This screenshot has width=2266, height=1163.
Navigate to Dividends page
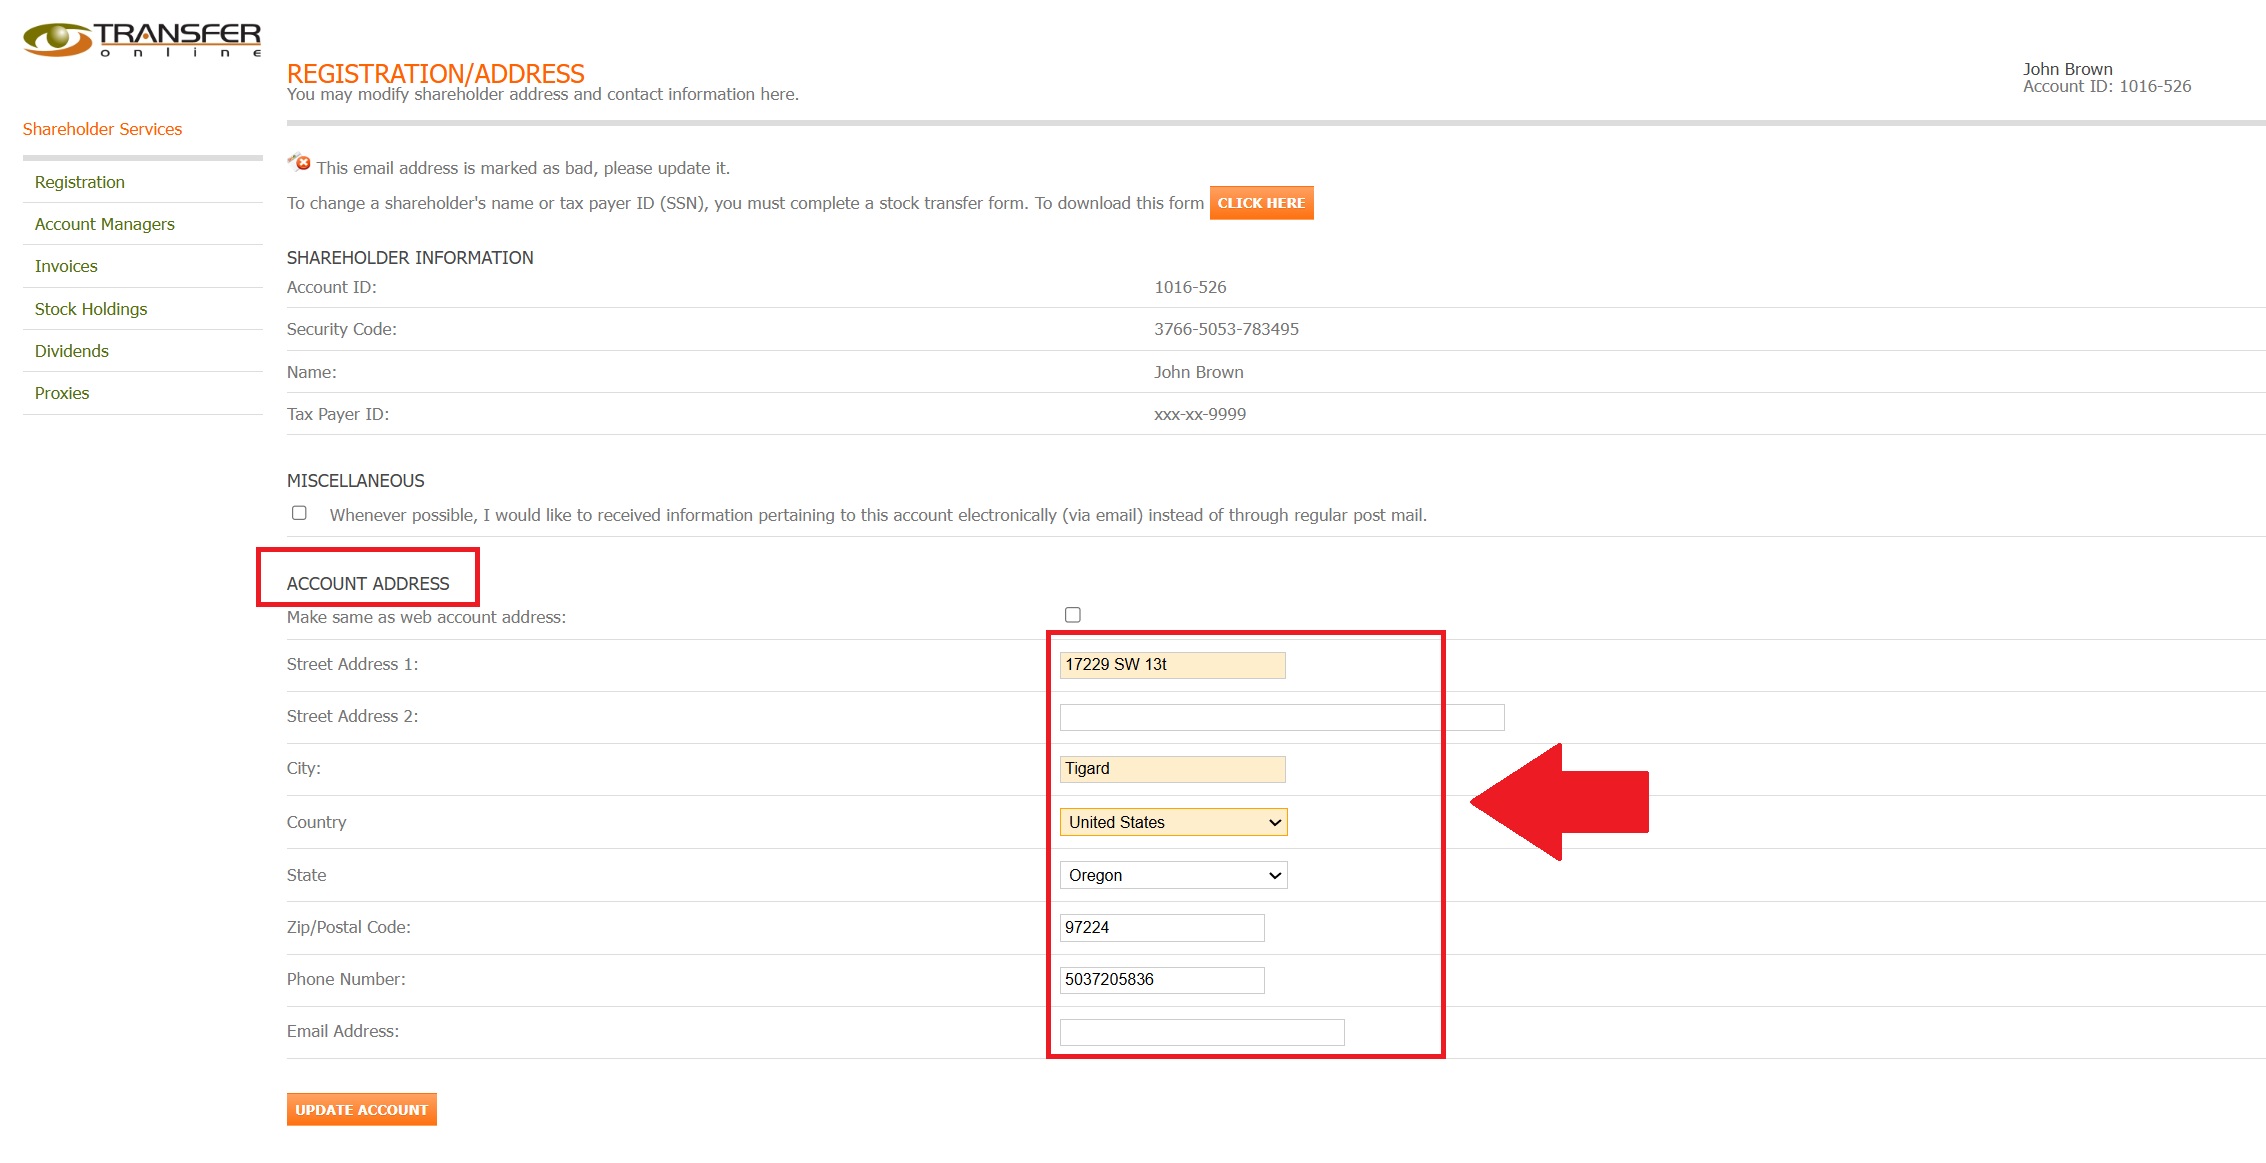(x=72, y=351)
